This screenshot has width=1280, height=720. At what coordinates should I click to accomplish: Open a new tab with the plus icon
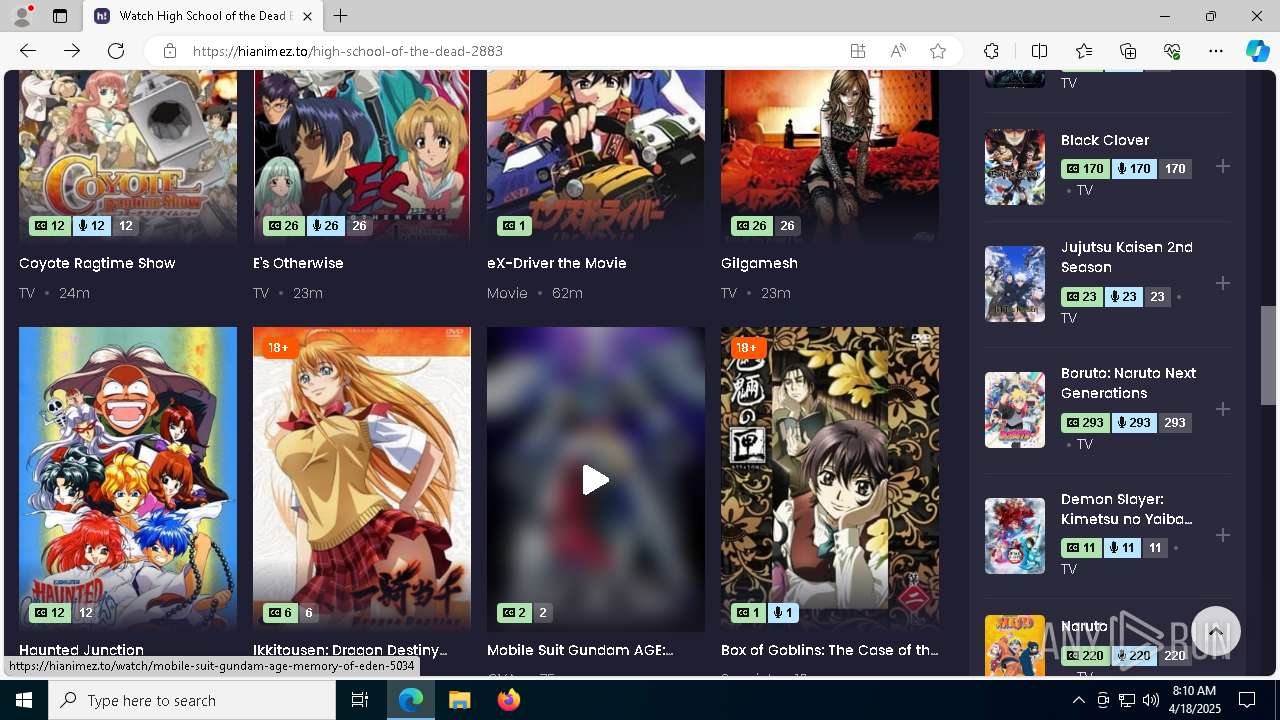point(341,16)
